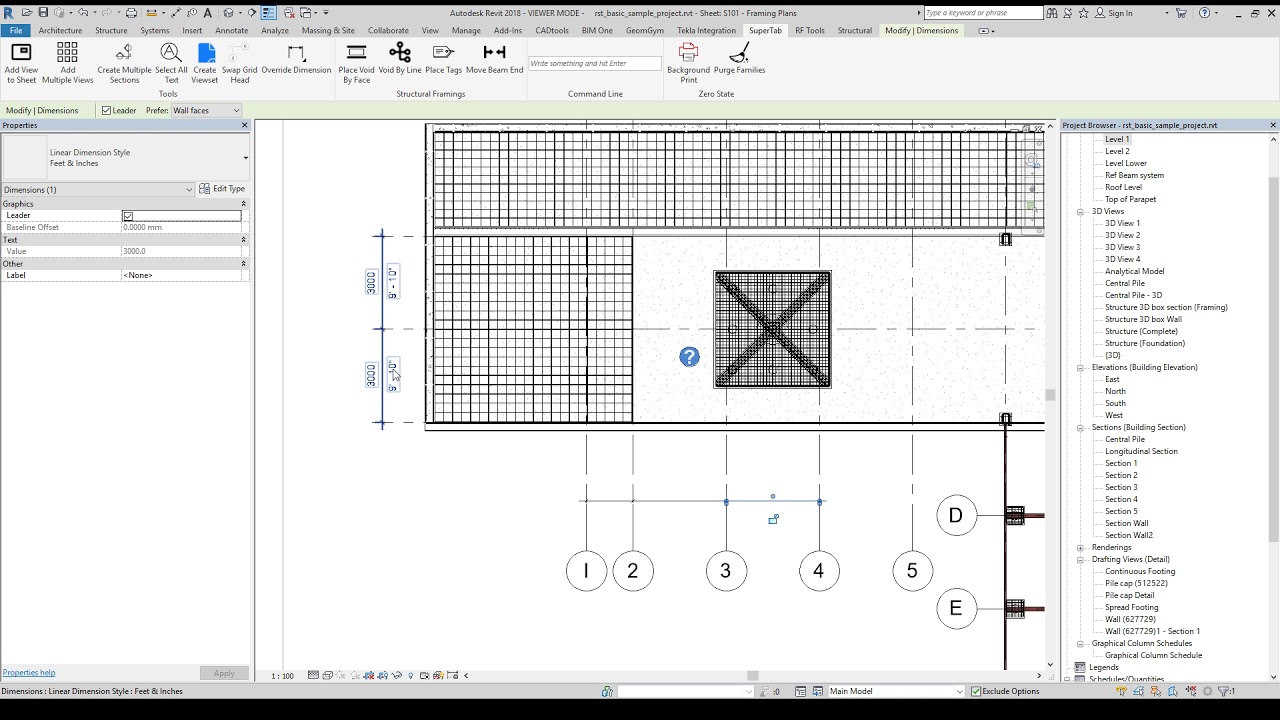Click the keyword search box in title bar
The width and height of the screenshot is (1280, 720).
pos(983,13)
